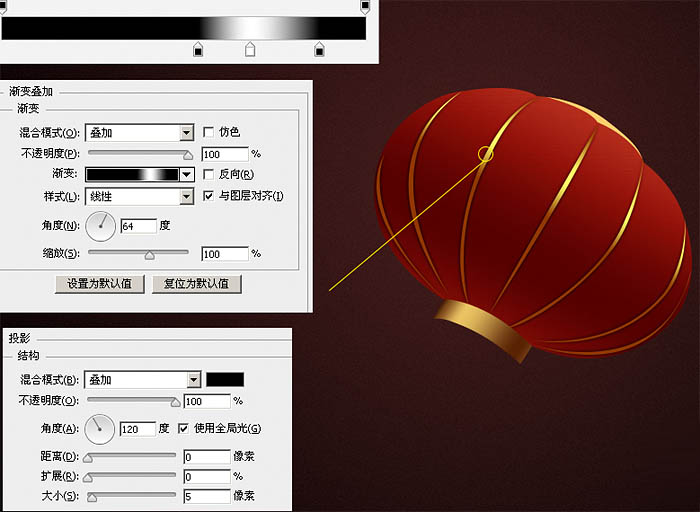Click the 大小 field showing 5
Viewport: 700px width, 512px height.
tap(207, 496)
